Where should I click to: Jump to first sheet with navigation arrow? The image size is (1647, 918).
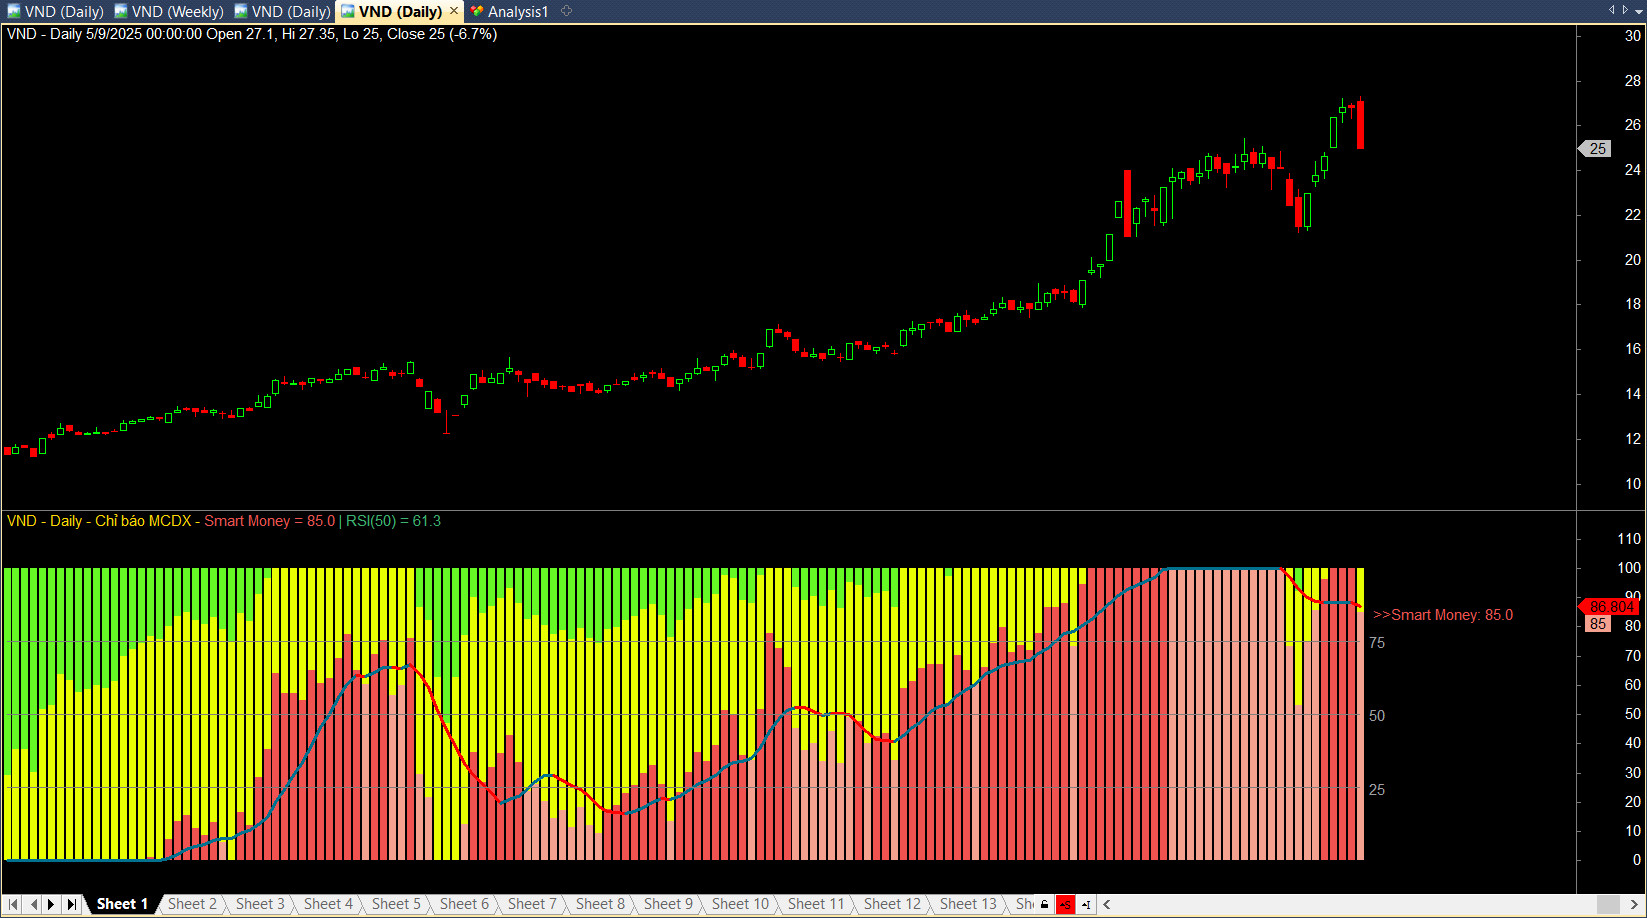coord(13,904)
